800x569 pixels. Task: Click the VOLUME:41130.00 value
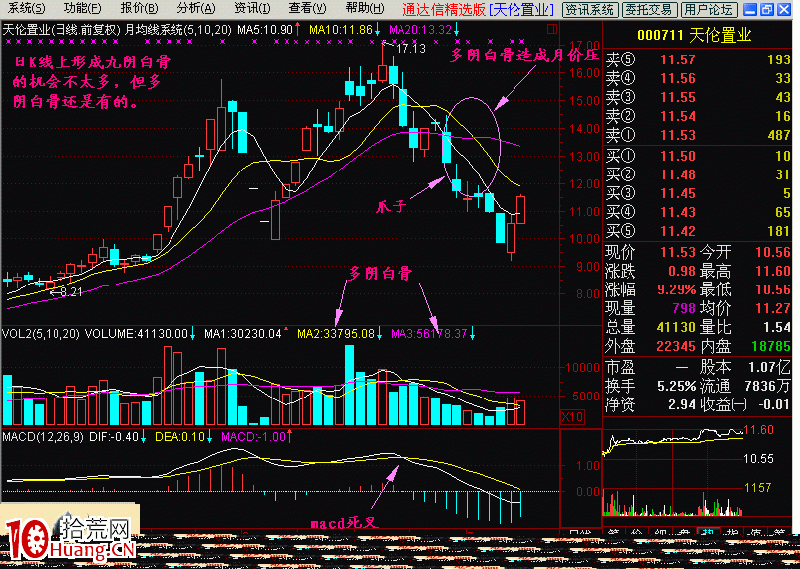click(x=136, y=334)
